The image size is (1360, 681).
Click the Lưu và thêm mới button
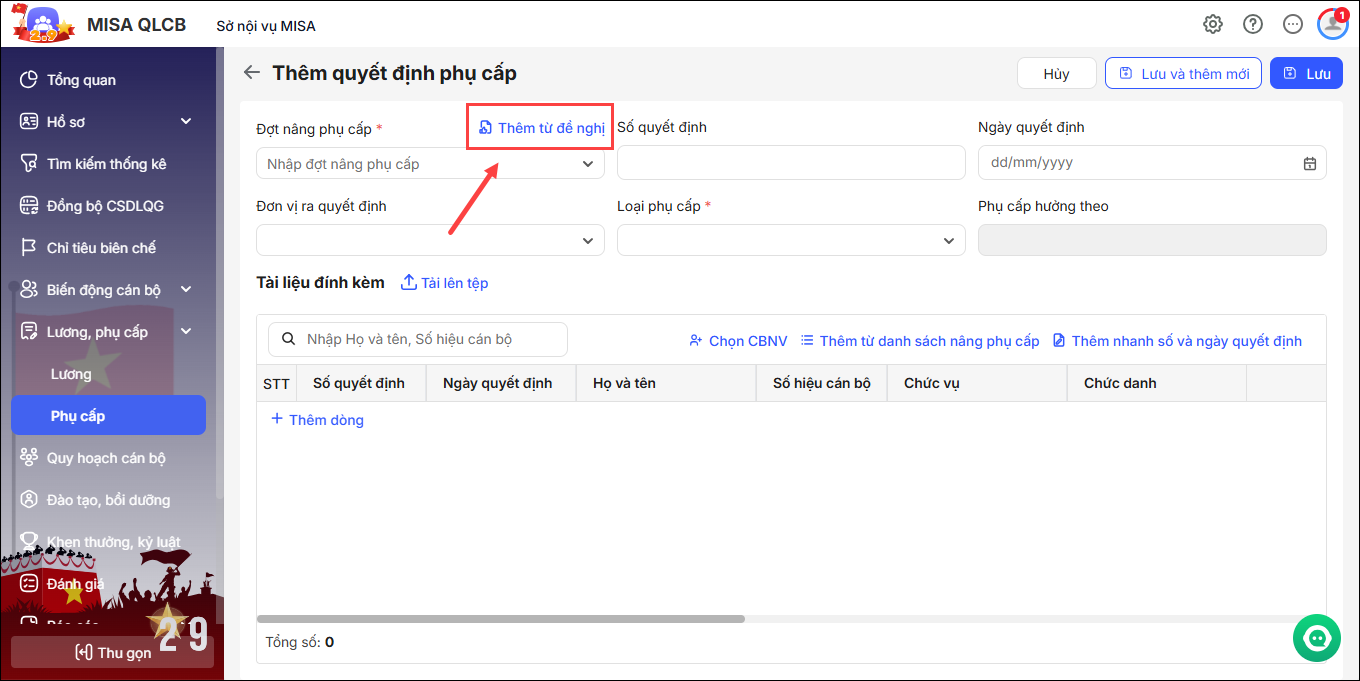(1183, 73)
